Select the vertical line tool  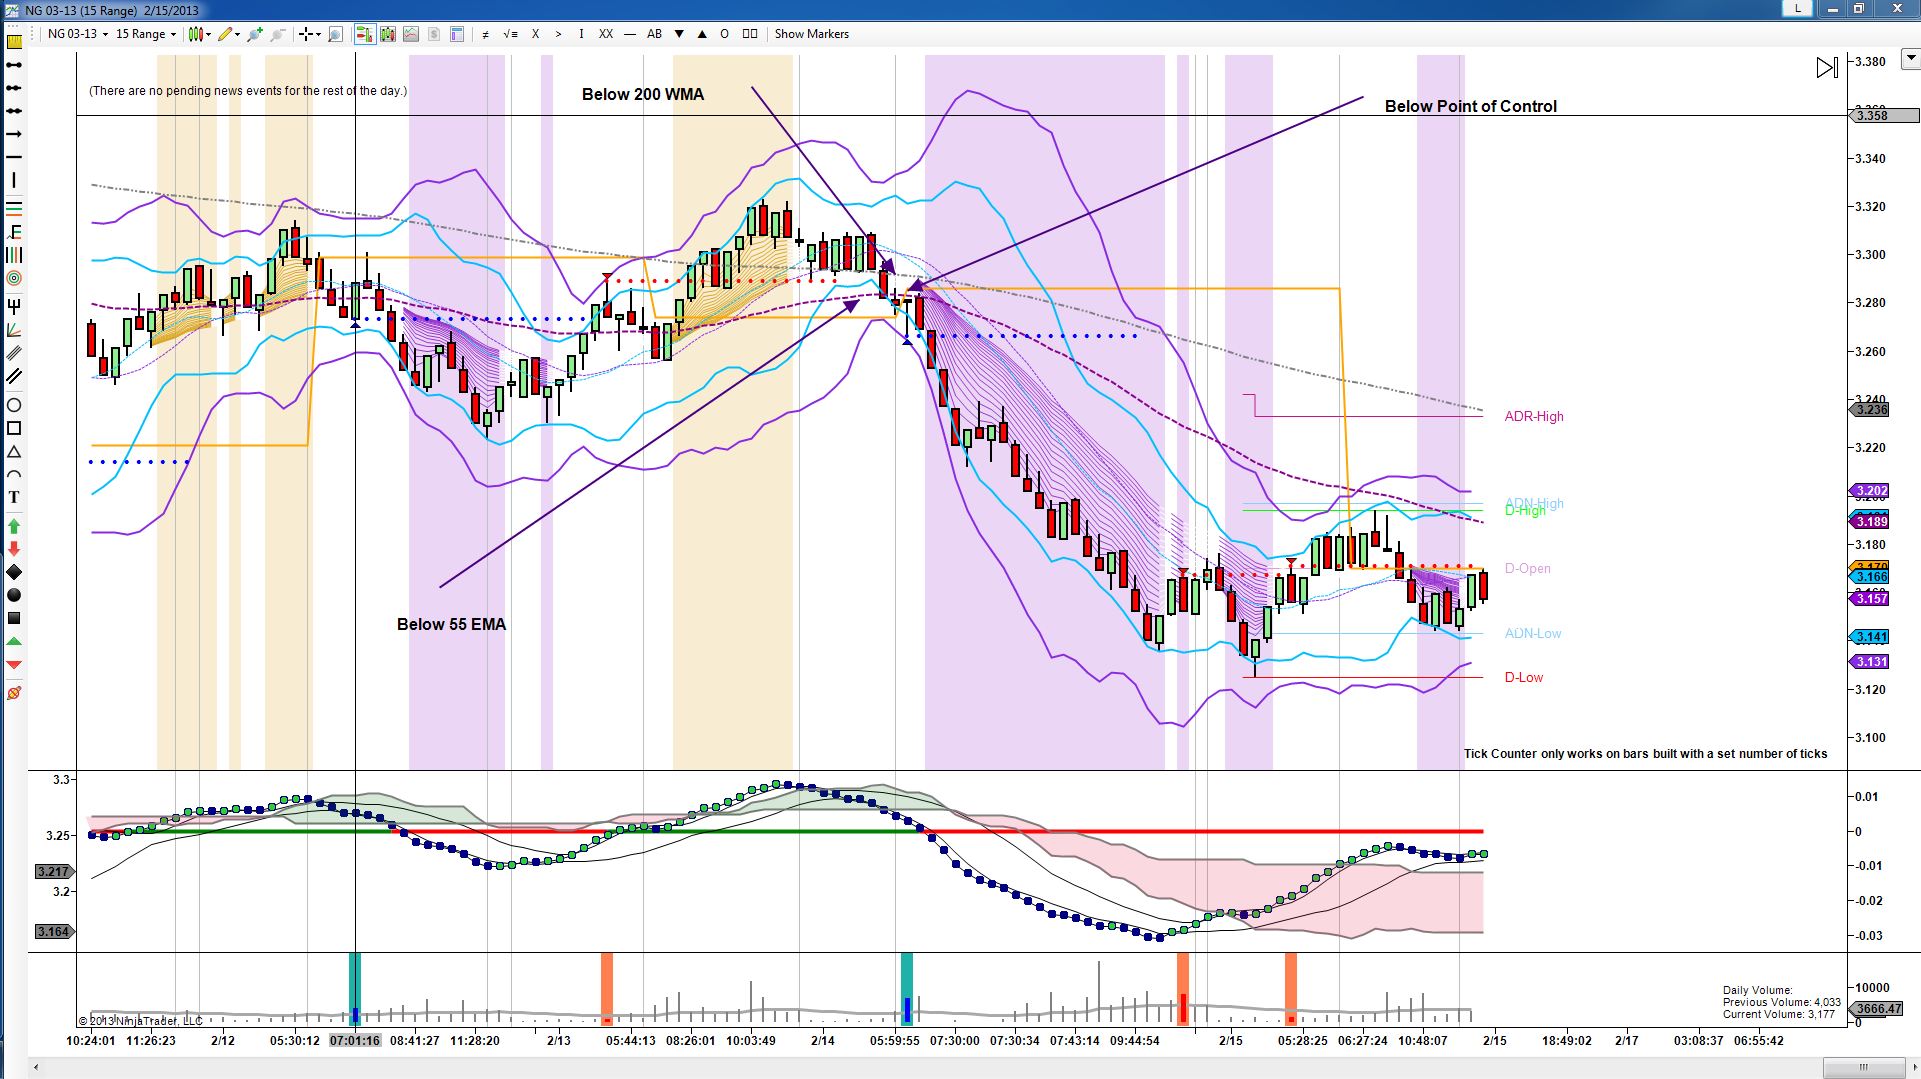coord(14,180)
